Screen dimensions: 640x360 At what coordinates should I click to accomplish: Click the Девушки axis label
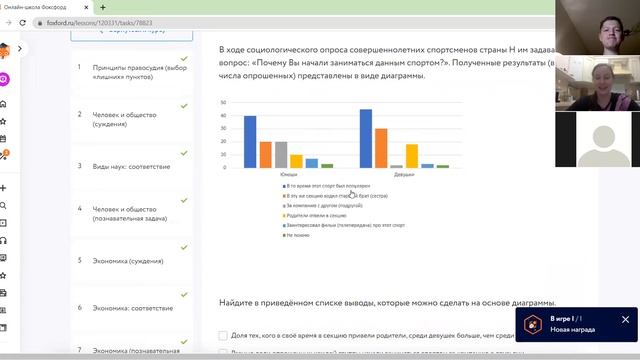coord(404,174)
